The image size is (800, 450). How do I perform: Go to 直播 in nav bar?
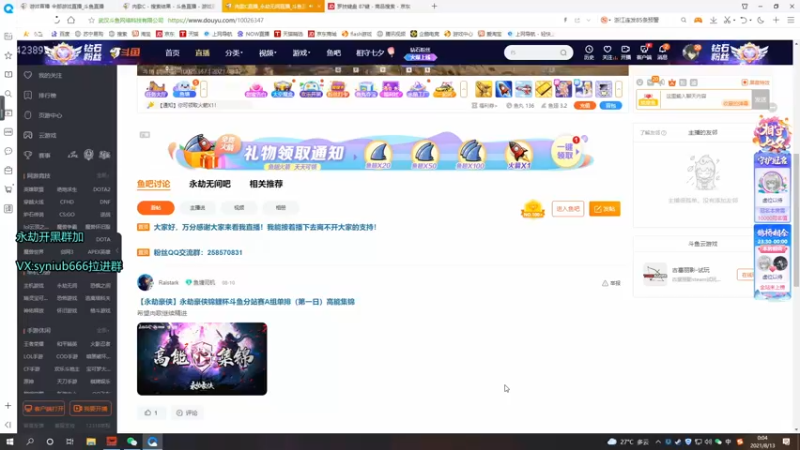click(x=203, y=53)
